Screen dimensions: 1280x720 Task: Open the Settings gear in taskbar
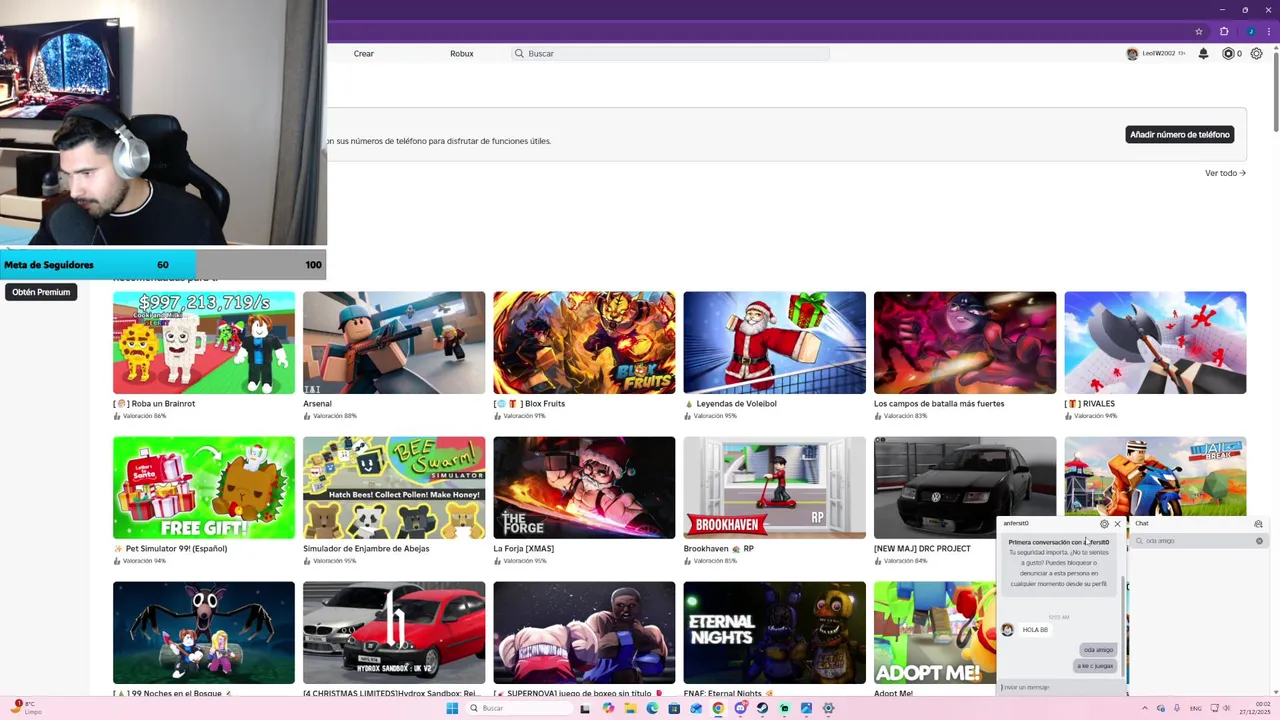click(828, 708)
